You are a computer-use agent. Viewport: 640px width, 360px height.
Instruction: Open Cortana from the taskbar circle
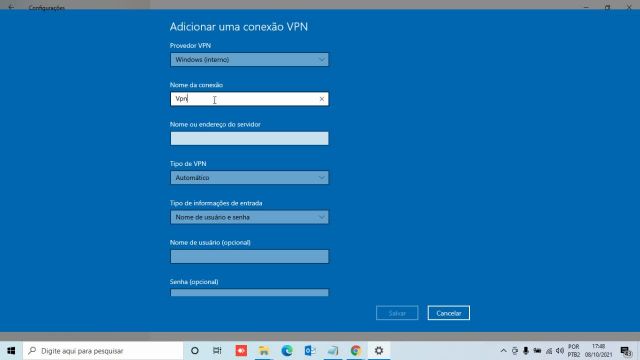[x=195, y=351]
